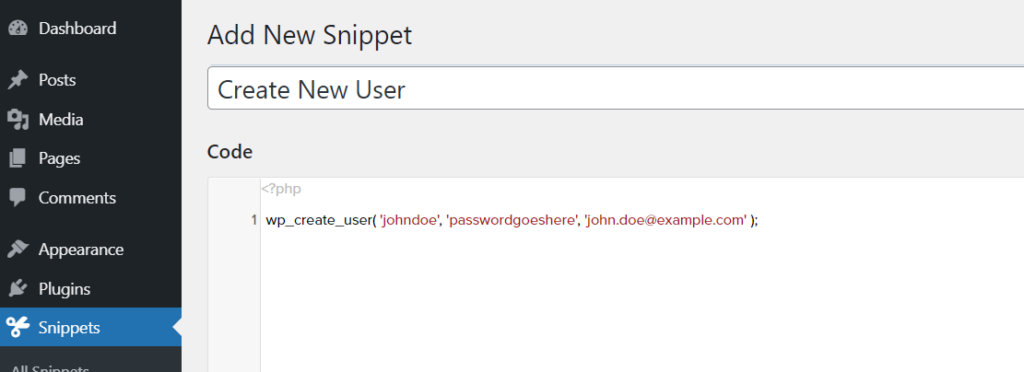Click the wp_create_user function name
The image size is (1024, 372).
[x=318, y=221]
